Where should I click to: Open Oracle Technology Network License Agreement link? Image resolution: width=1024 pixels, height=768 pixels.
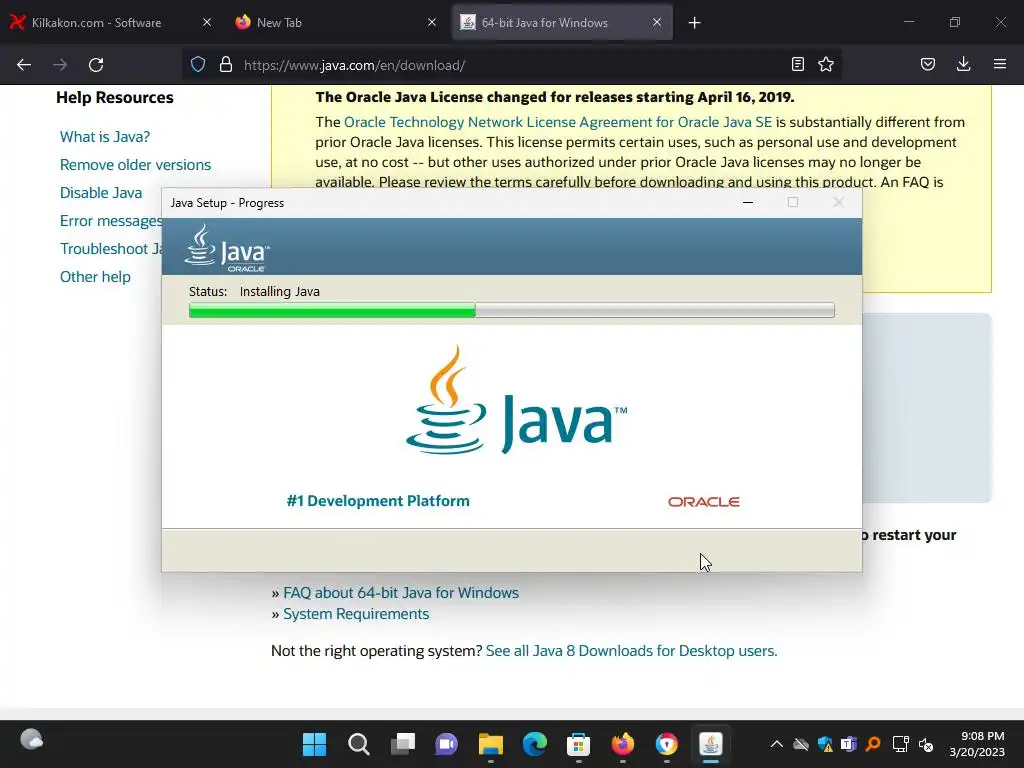click(x=558, y=122)
